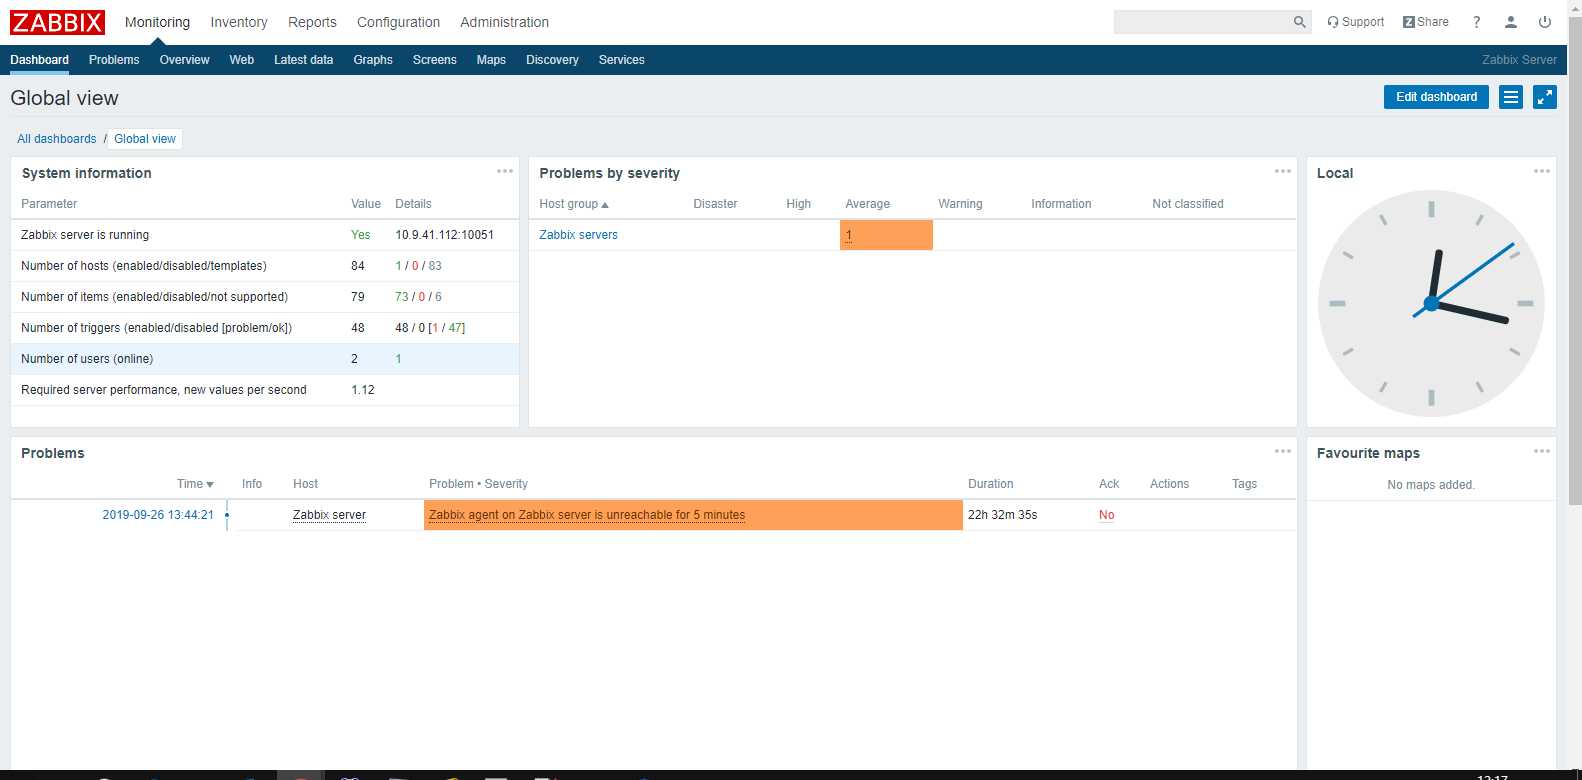Open the Support link

coord(1355,22)
